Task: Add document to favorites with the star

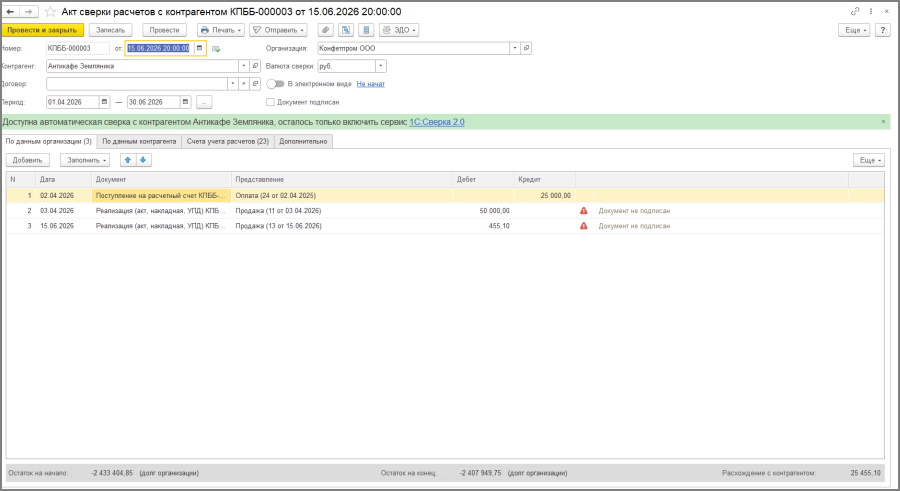Action: [x=51, y=11]
